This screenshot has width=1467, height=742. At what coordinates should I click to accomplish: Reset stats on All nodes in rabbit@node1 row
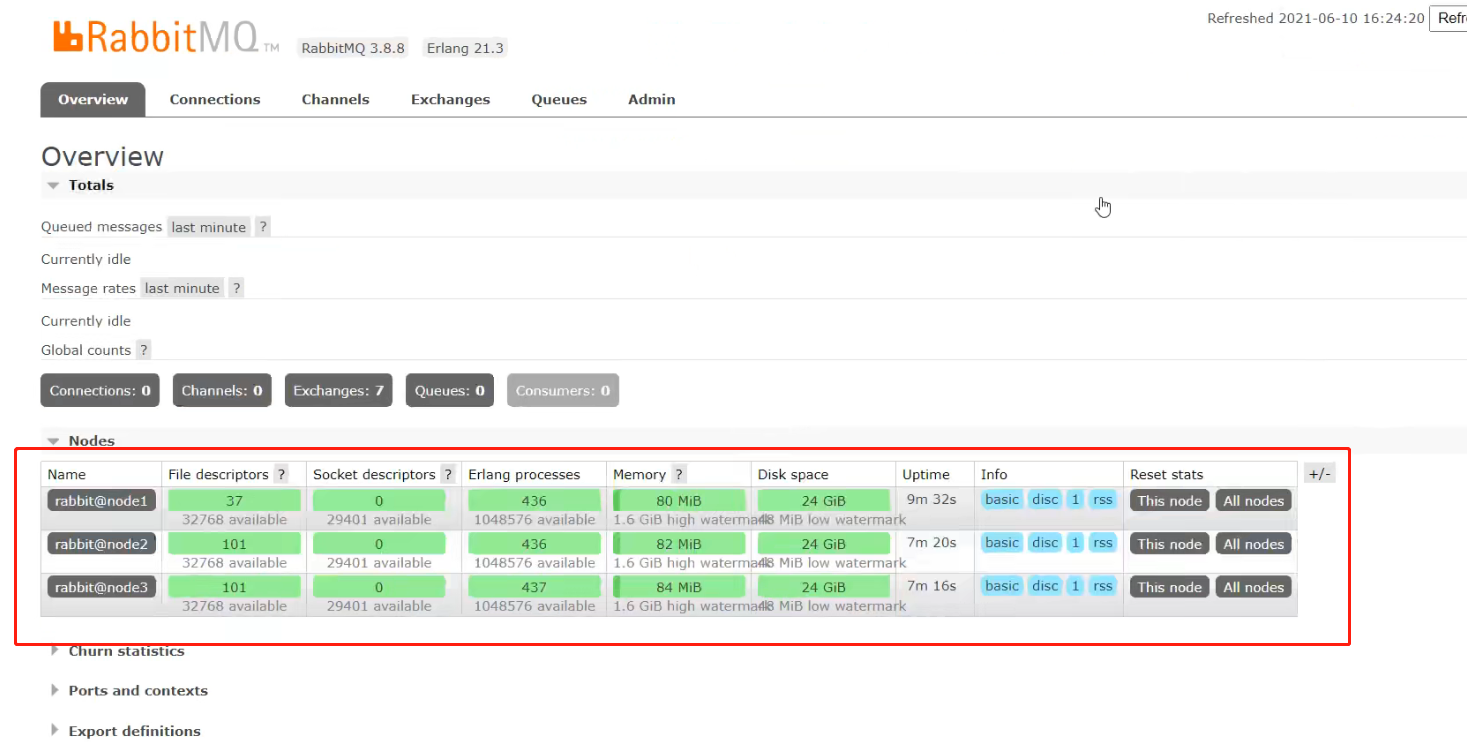pos(1254,501)
